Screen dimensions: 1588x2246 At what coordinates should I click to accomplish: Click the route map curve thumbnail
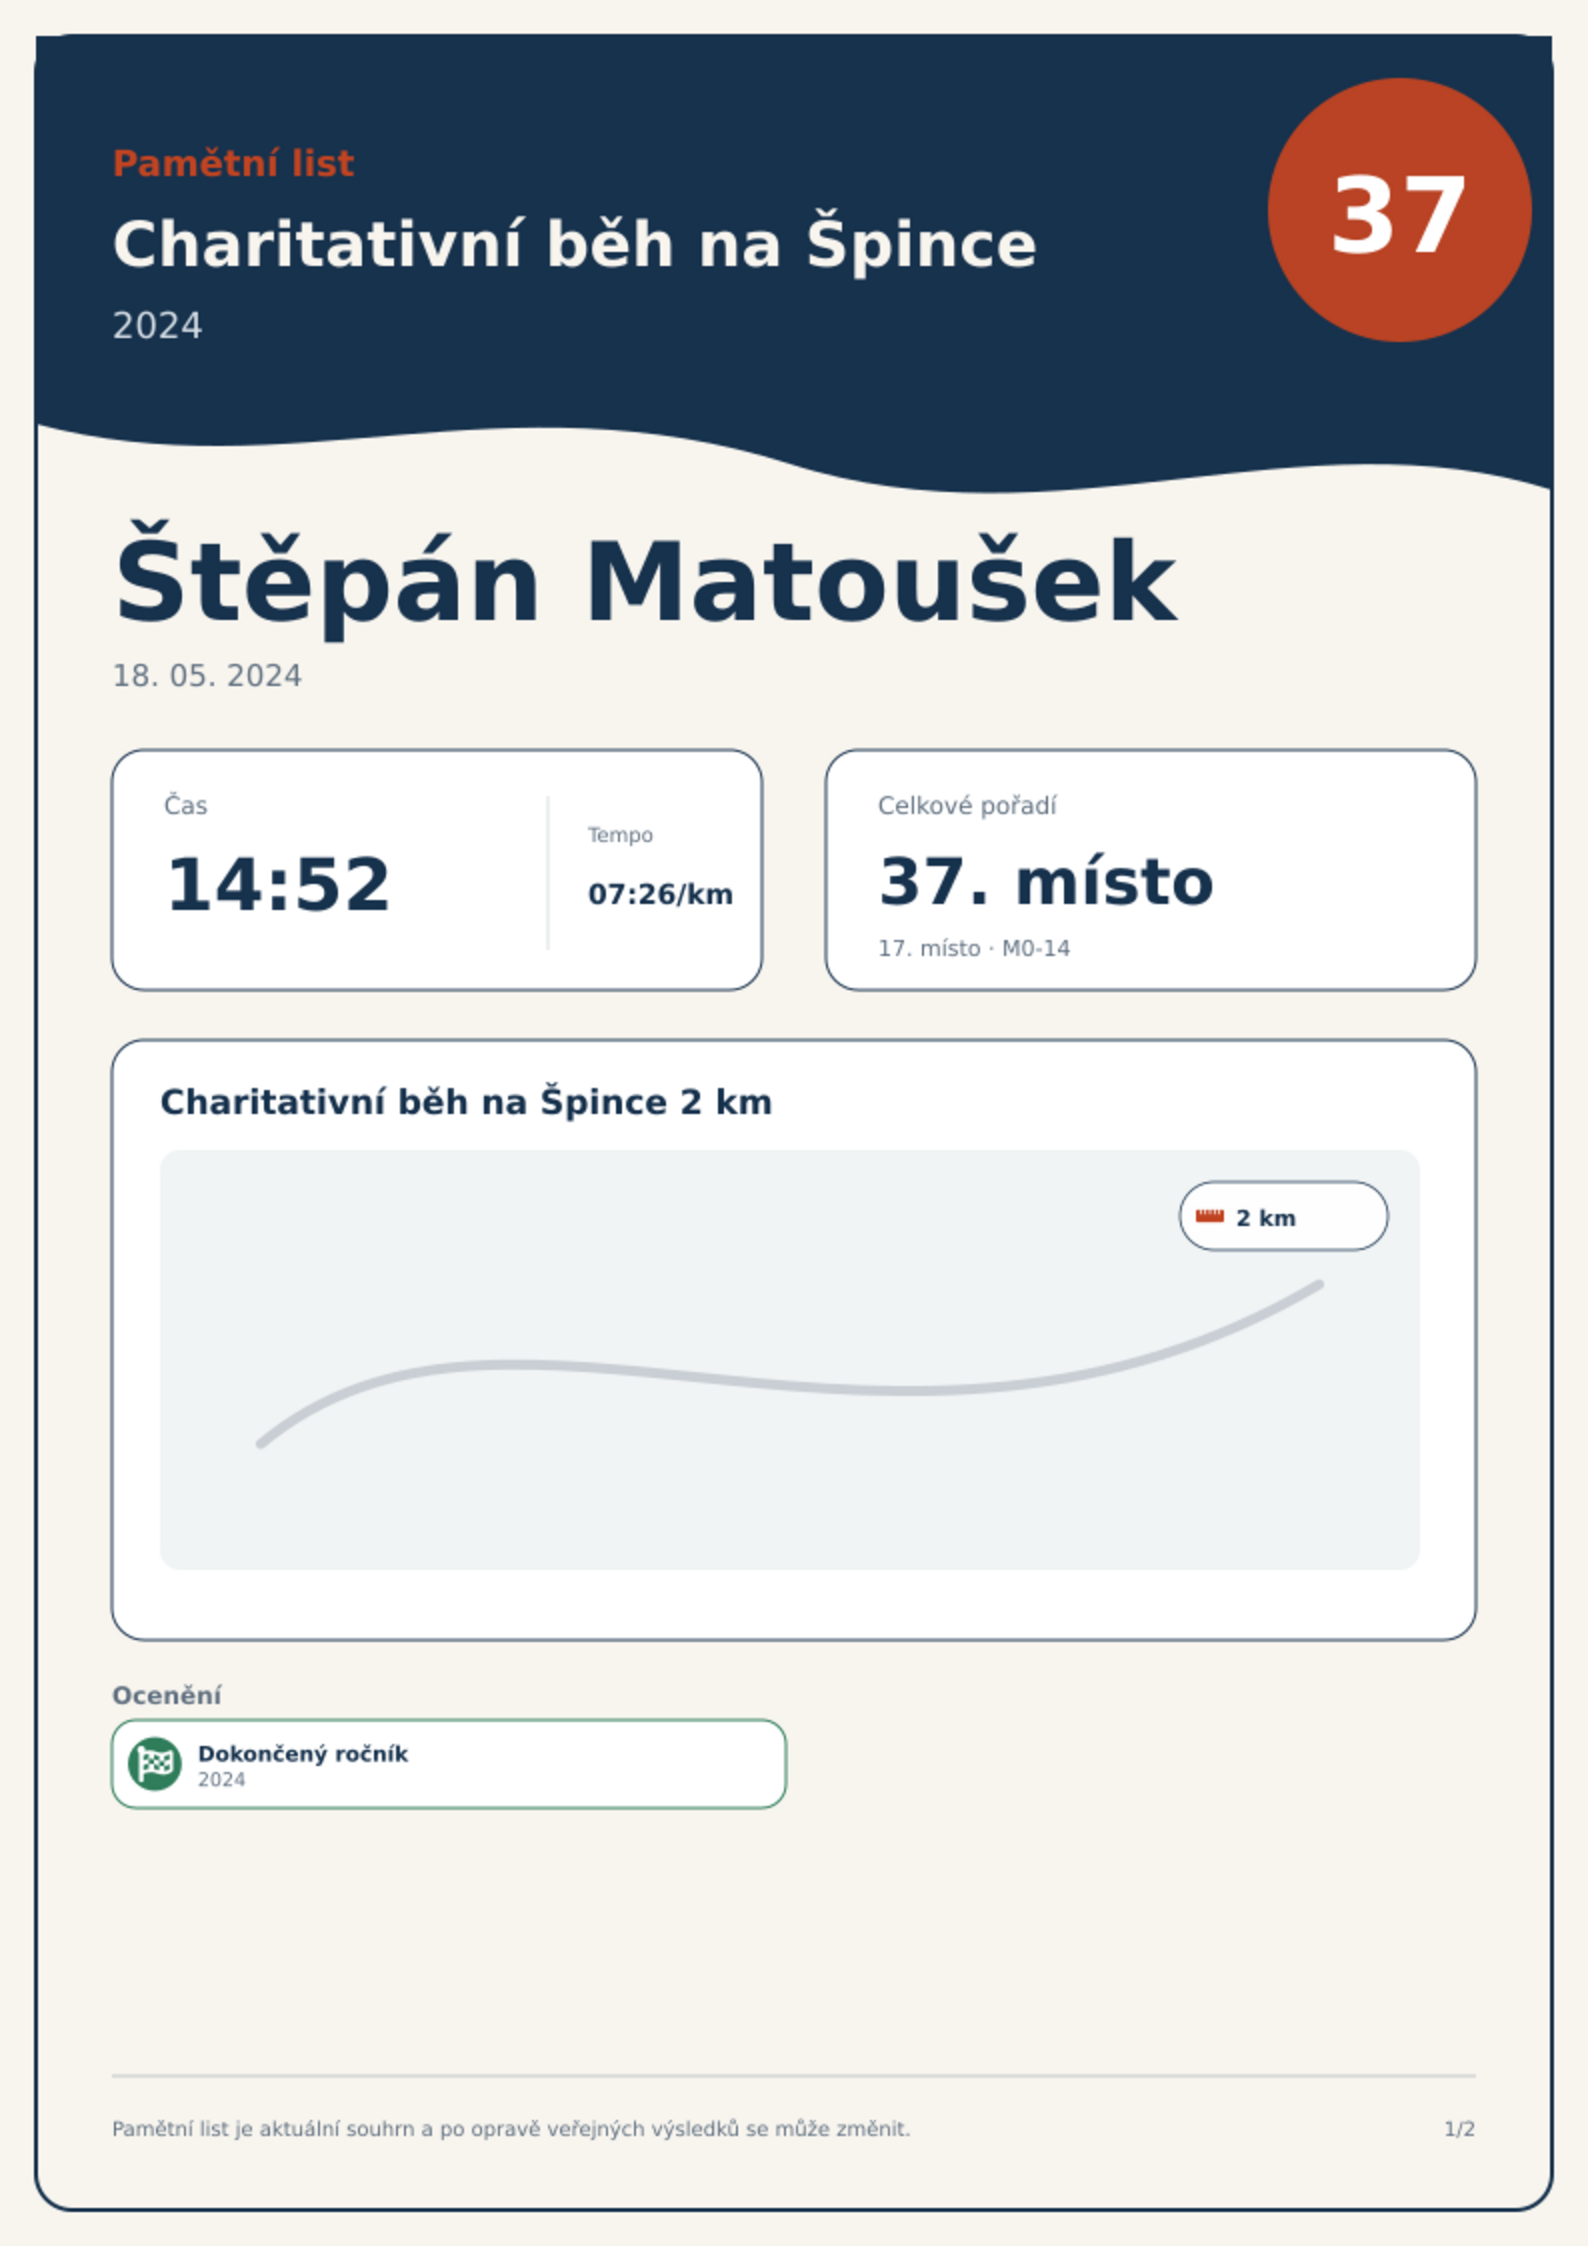pyautogui.click(x=790, y=1360)
